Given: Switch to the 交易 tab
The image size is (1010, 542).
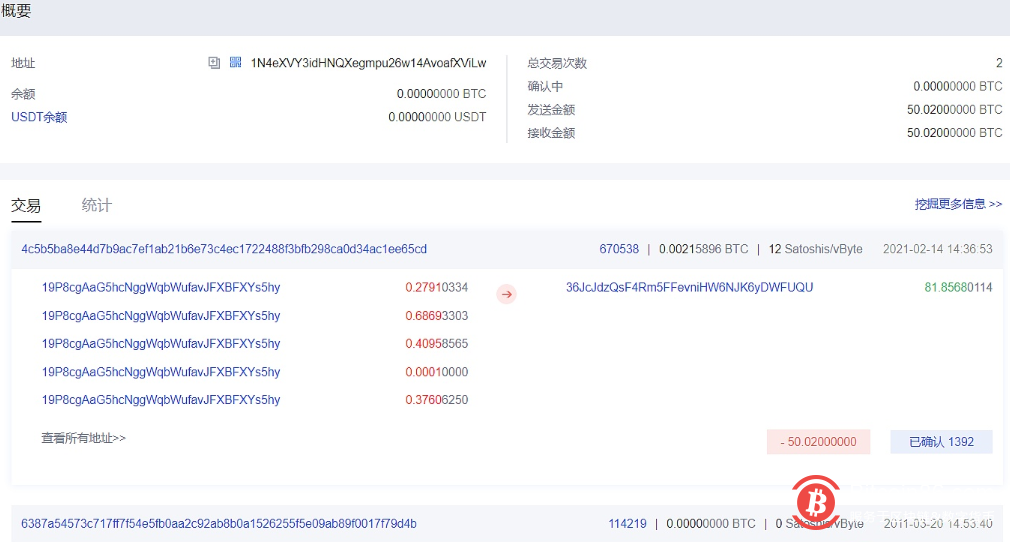Looking at the screenshot, I should pyautogui.click(x=26, y=206).
